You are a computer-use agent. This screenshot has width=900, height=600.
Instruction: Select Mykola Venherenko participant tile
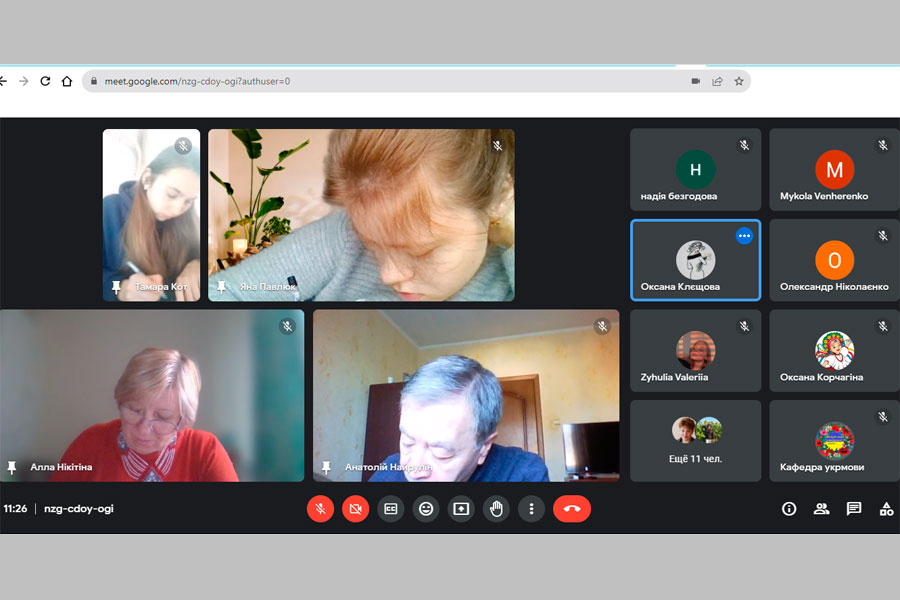(x=835, y=169)
